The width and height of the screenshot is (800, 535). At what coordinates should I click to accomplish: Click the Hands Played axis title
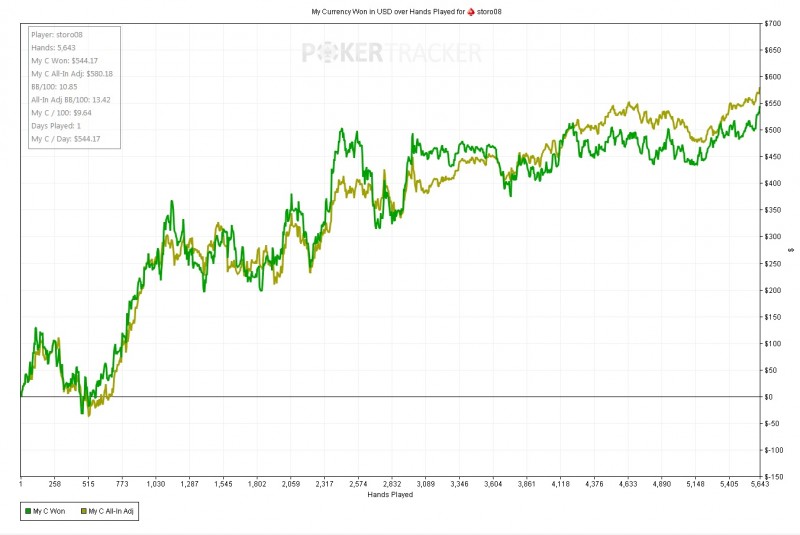(x=390, y=494)
